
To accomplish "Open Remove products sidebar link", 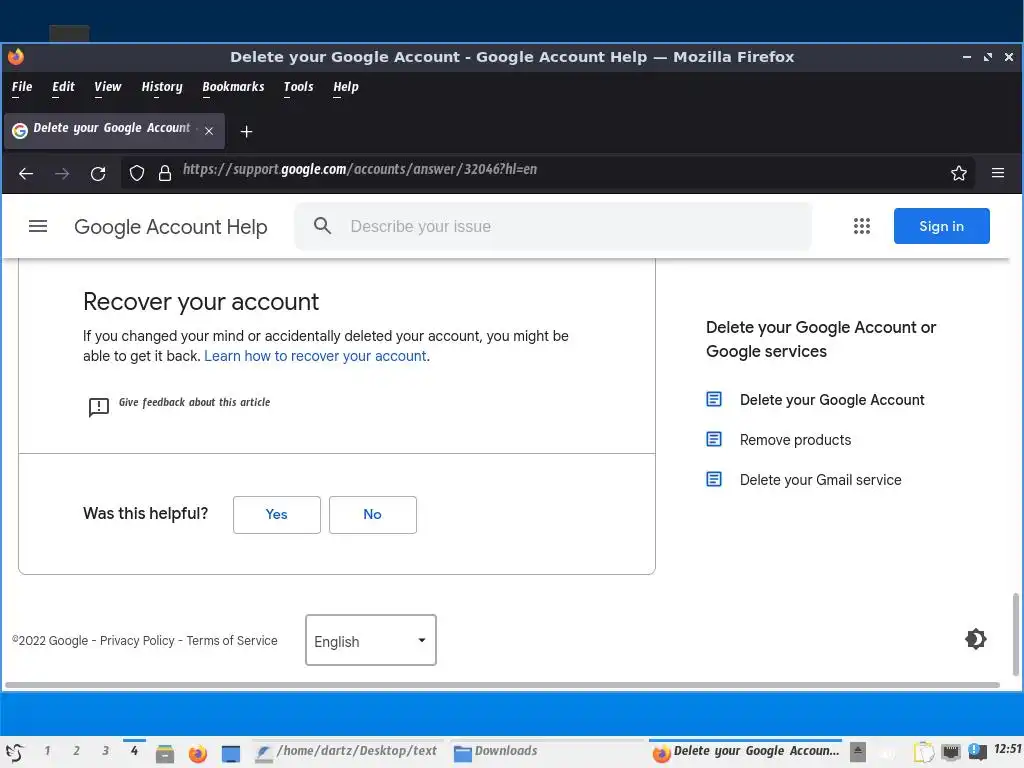I will click(x=795, y=440).
